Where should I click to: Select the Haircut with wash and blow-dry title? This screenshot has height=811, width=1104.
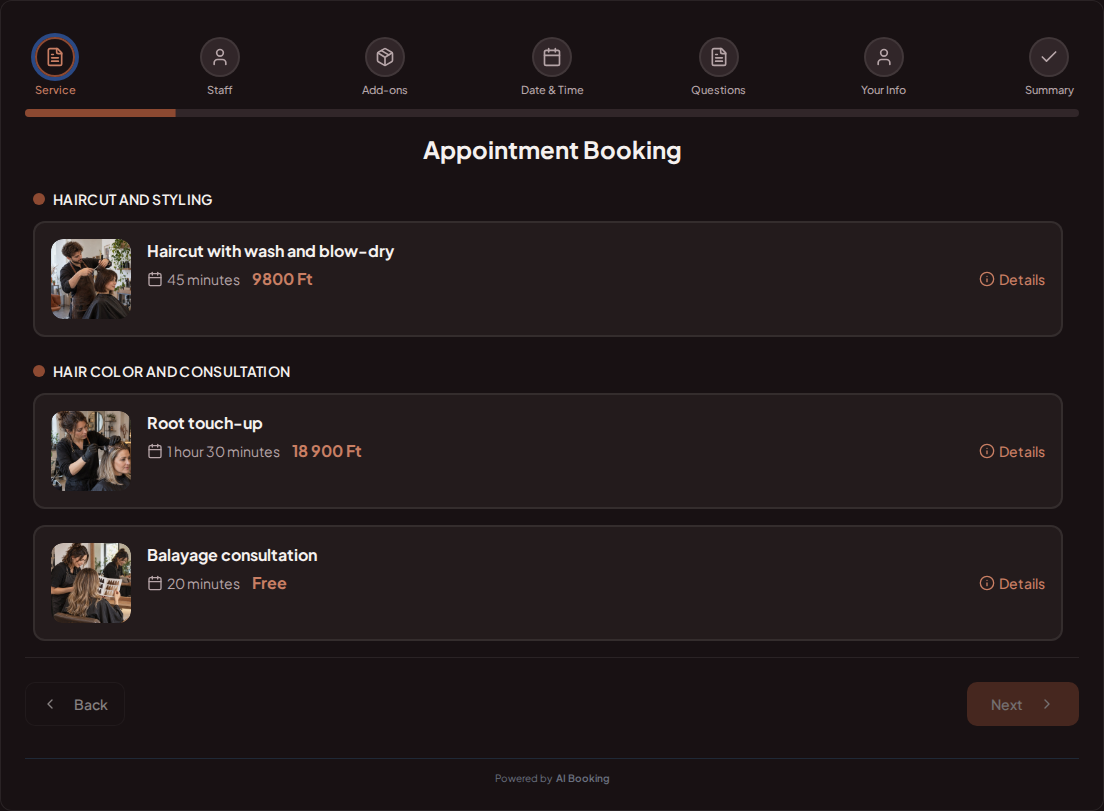[270, 251]
